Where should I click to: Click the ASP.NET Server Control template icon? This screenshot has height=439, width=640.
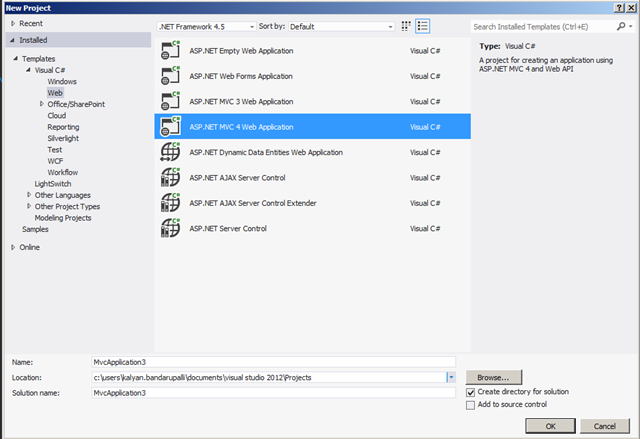pyautogui.click(x=170, y=228)
